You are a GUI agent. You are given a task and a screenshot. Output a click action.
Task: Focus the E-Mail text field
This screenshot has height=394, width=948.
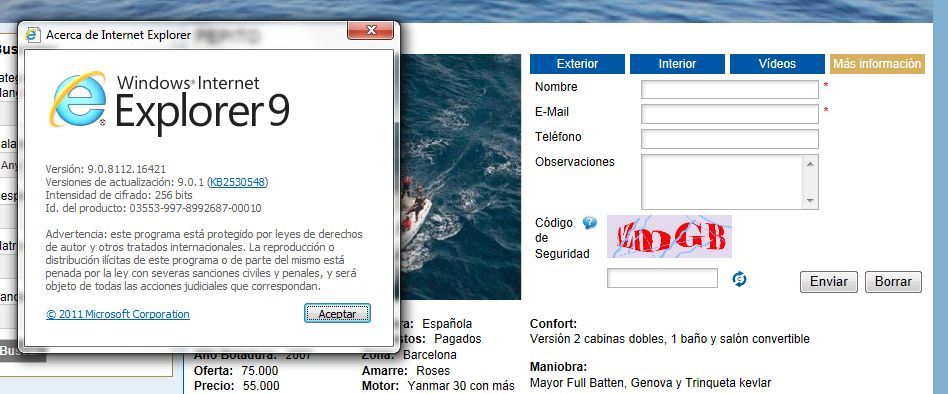pos(730,114)
